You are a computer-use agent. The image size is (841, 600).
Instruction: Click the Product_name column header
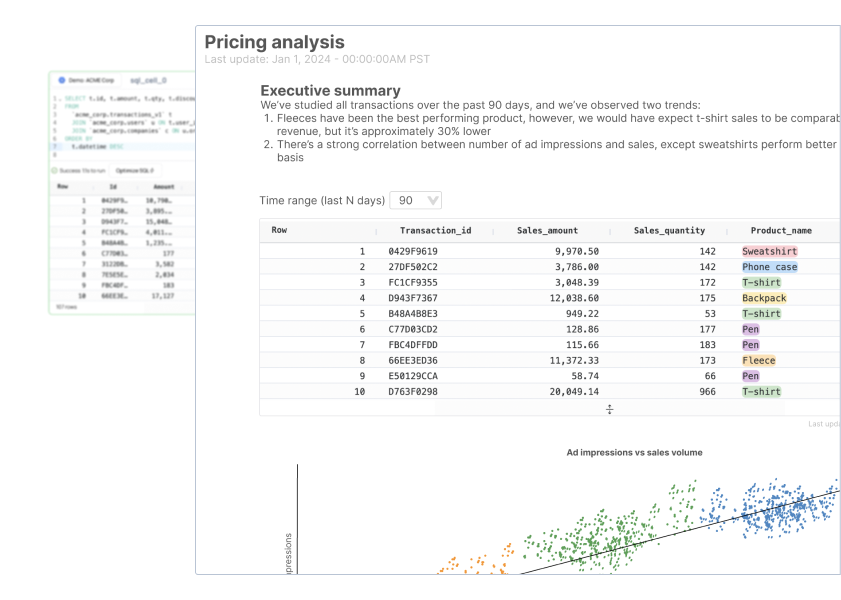(781, 230)
